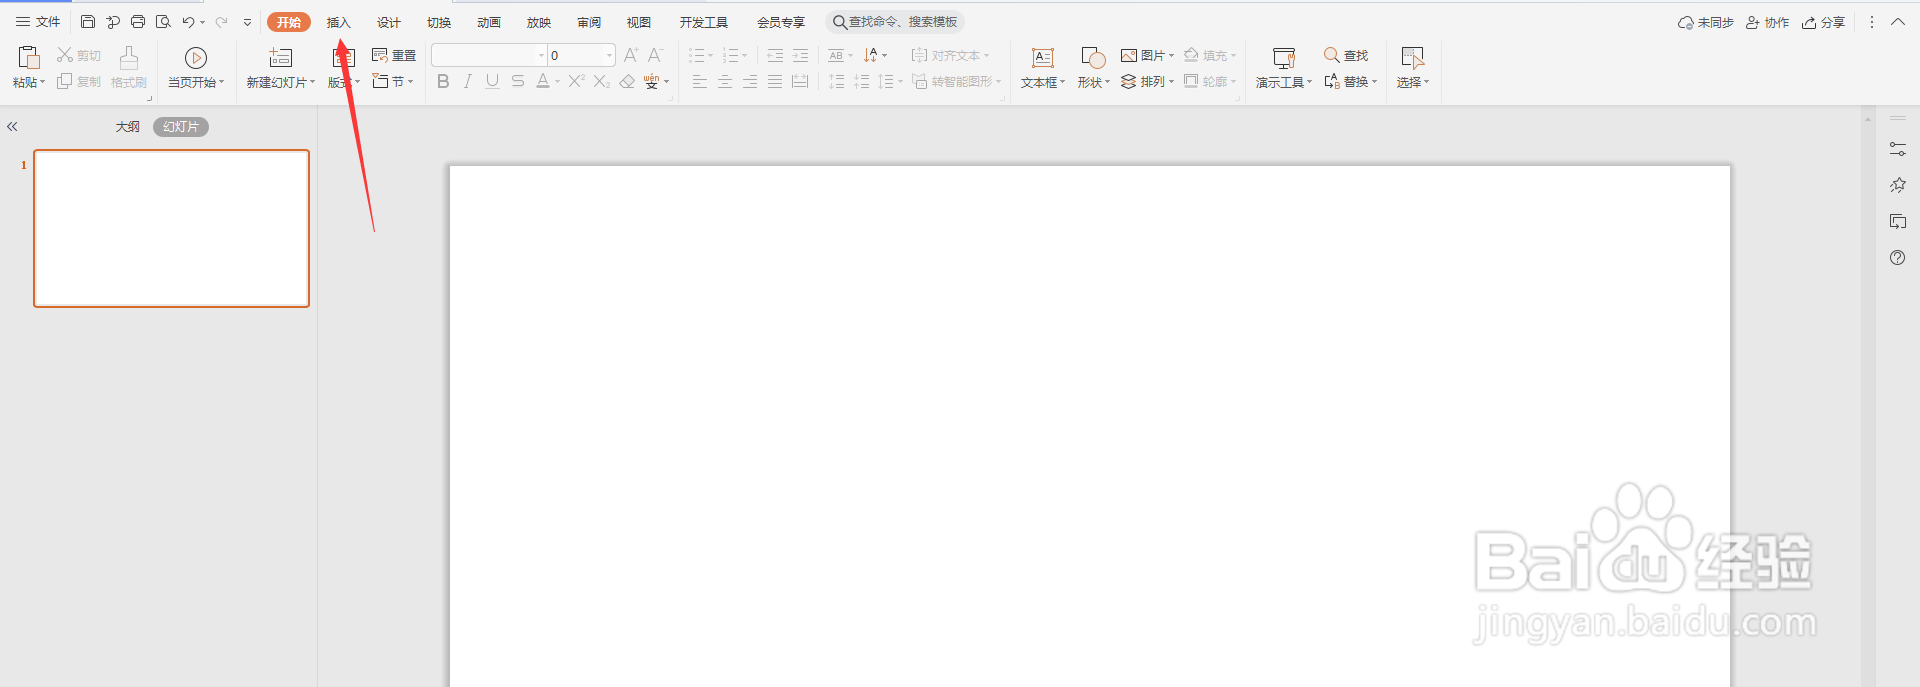
Task: Toggle Underline formatting
Action: pos(492,81)
